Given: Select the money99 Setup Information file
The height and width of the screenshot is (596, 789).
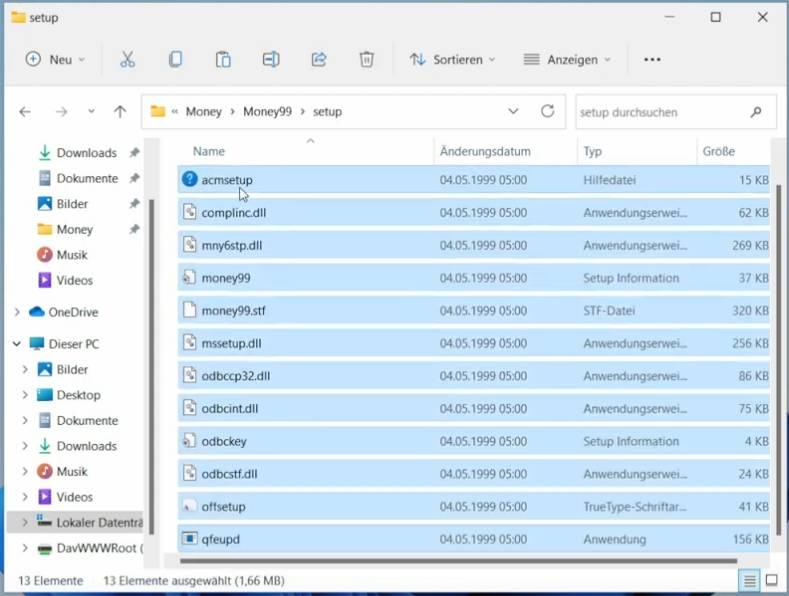Looking at the screenshot, I should [x=473, y=278].
